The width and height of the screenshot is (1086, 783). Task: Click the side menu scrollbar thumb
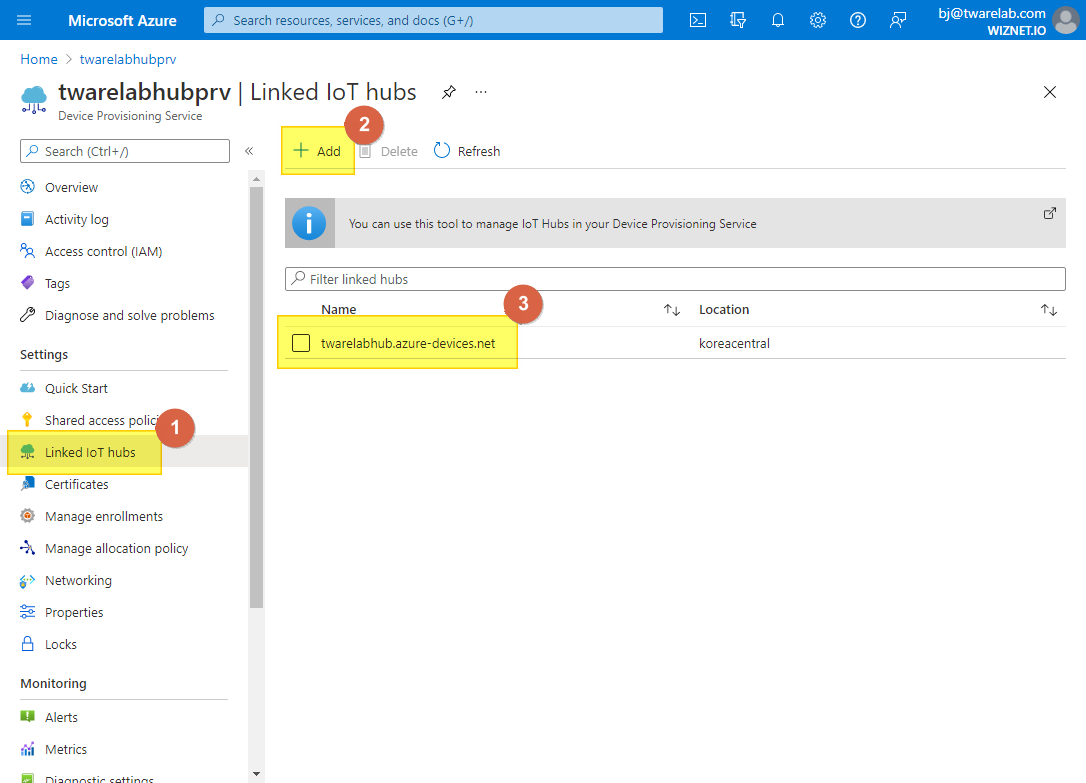(256, 397)
